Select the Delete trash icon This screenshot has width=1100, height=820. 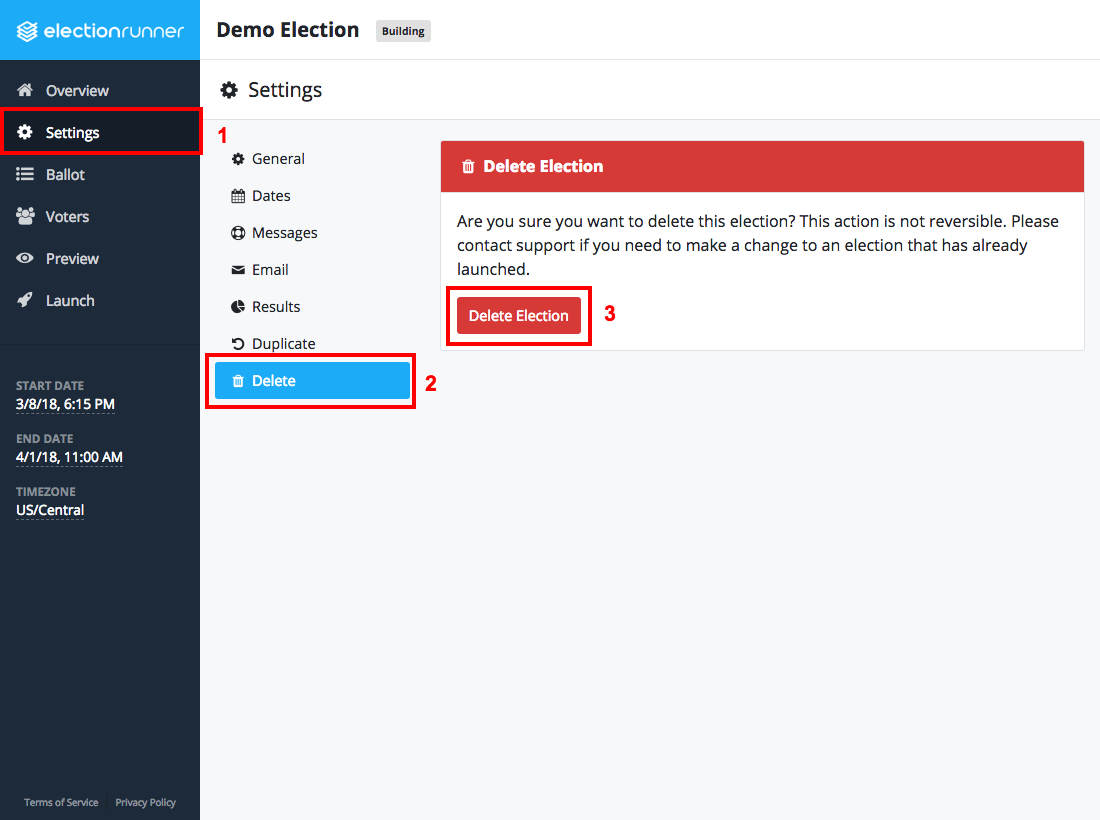tap(238, 380)
